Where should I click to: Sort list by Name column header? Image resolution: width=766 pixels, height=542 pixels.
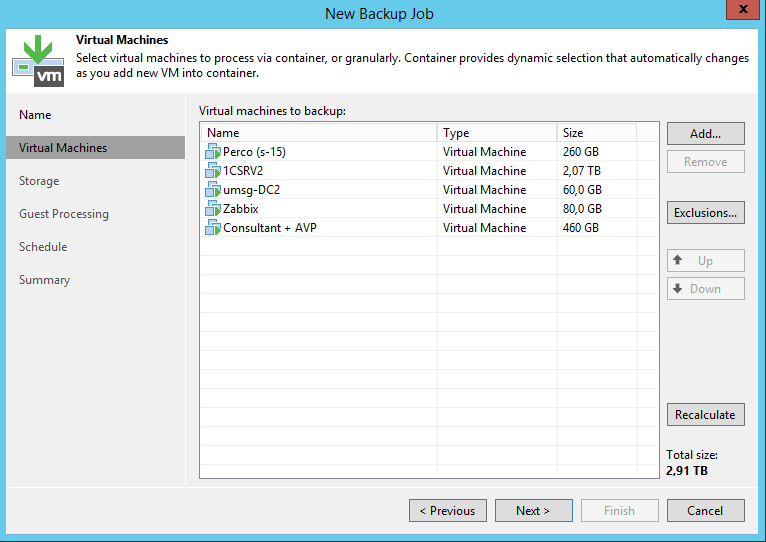point(319,133)
